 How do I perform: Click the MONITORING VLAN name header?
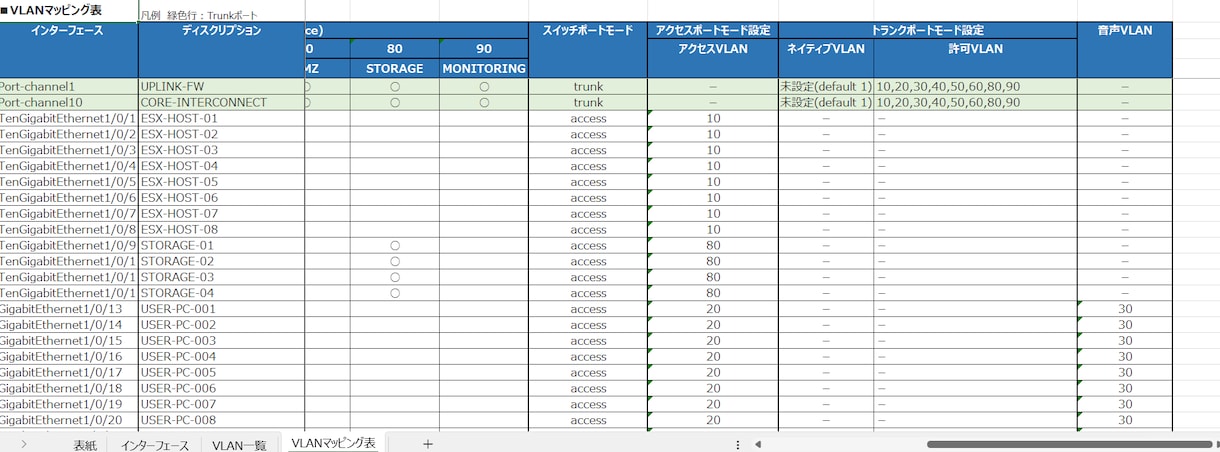tap(484, 69)
